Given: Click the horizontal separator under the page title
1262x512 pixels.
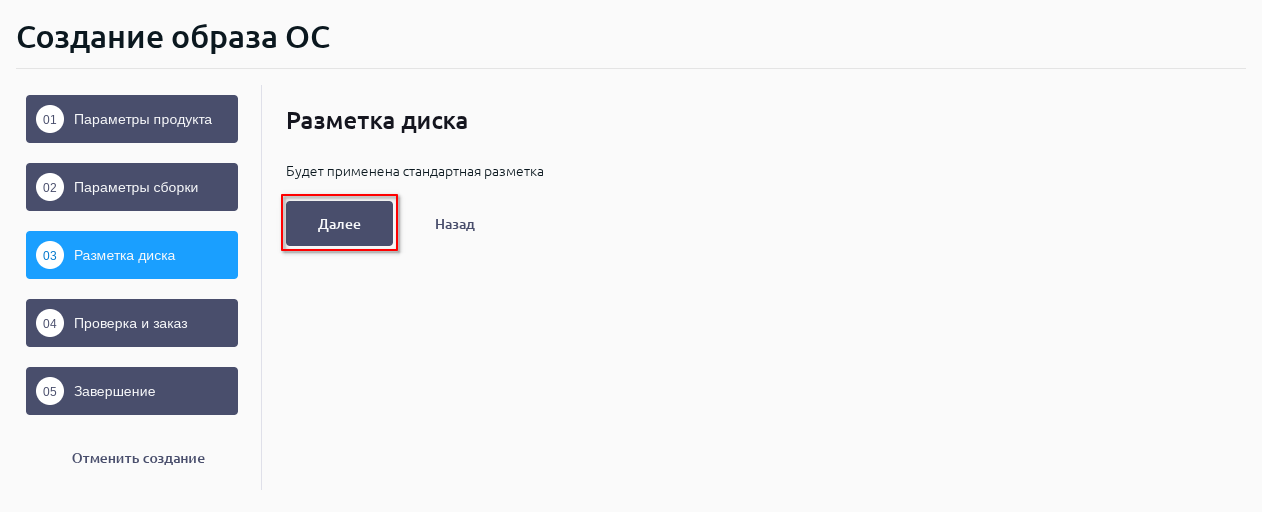Looking at the screenshot, I should (x=630, y=68).
